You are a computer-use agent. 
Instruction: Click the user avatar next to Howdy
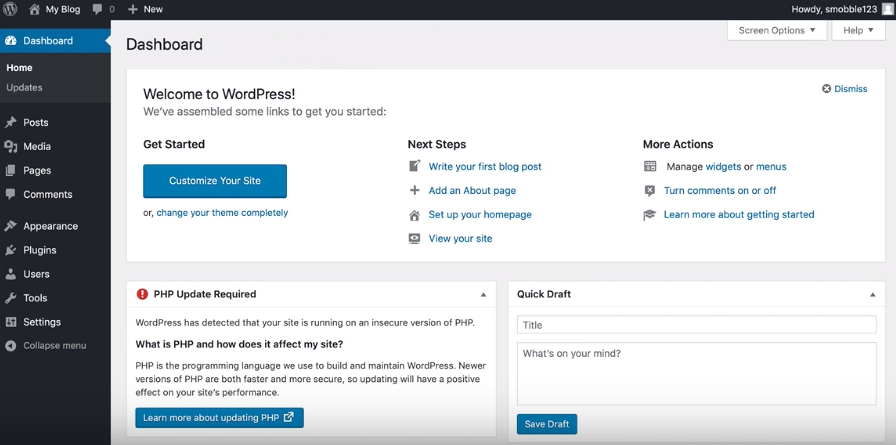pos(887,9)
